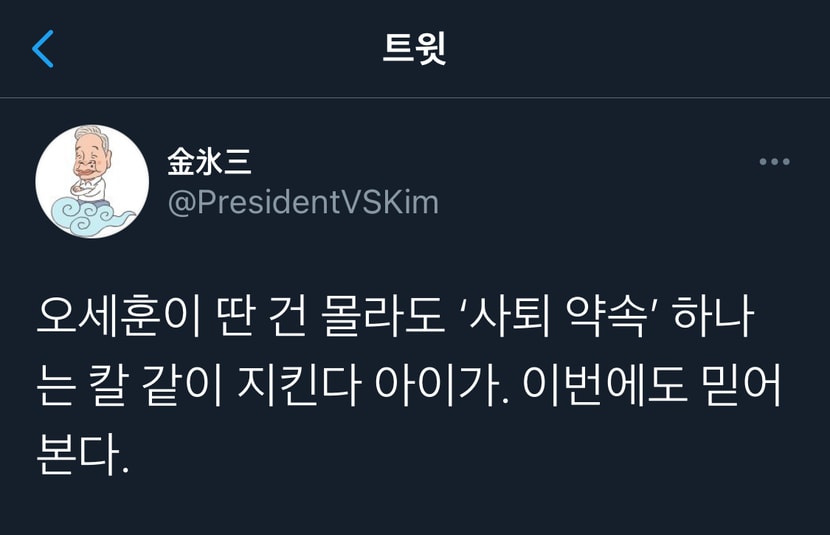Tap the word 이번에도 in the tweet
The image size is (830, 535).
point(605,385)
